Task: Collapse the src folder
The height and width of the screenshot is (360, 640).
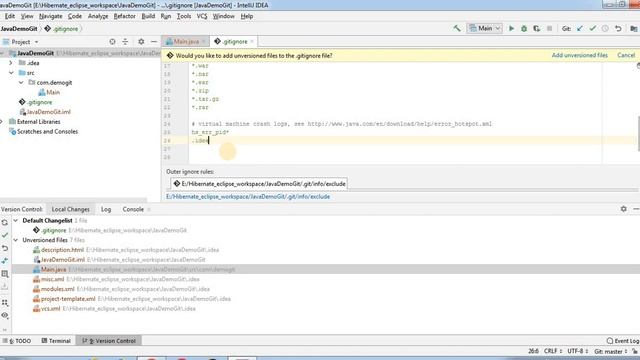Action: 11,73
